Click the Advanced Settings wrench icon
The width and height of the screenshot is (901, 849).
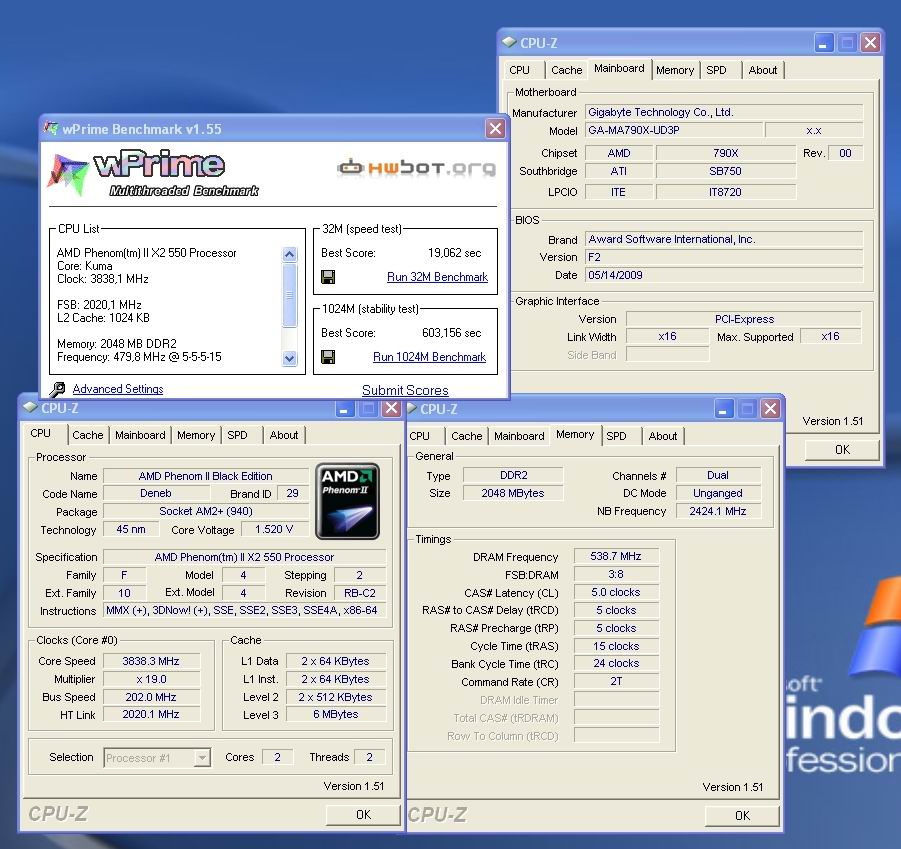click(x=57, y=389)
